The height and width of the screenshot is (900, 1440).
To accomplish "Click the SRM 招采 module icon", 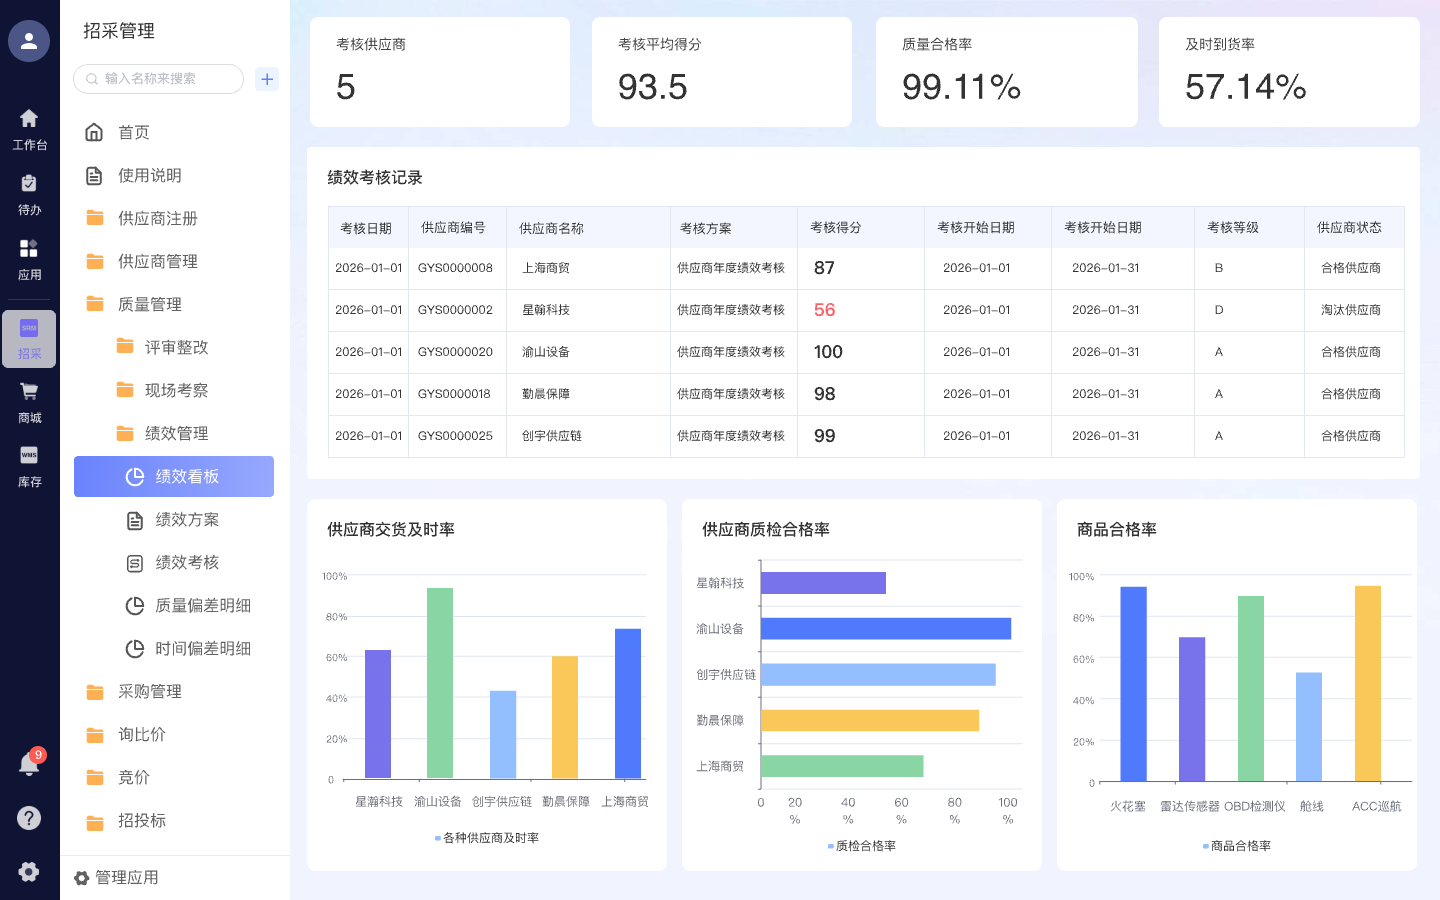I will [x=28, y=338].
